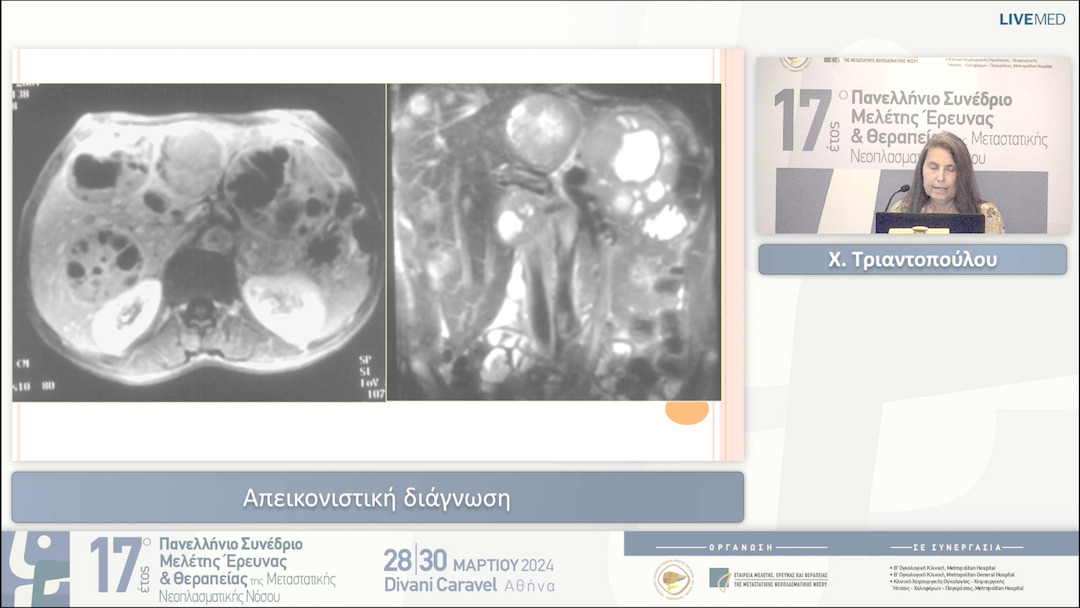Viewport: 1080px width, 608px height.
Task: Click the Divani Caravel Αθήνα venue text
Action: pyautogui.click(x=468, y=585)
